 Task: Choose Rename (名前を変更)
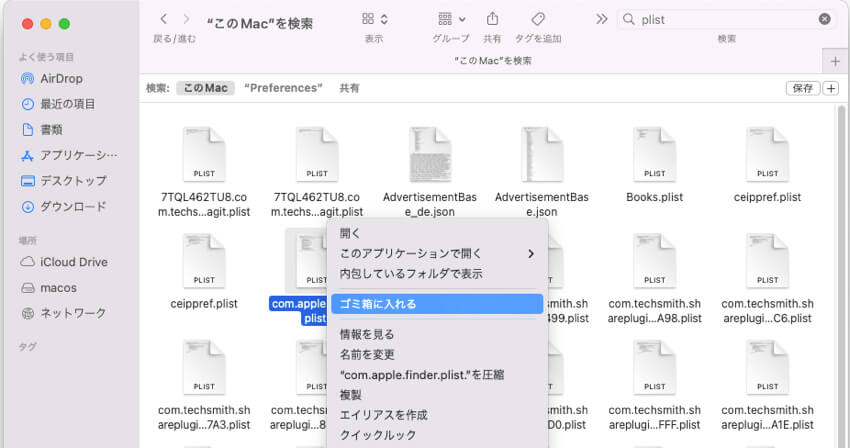click(437, 354)
